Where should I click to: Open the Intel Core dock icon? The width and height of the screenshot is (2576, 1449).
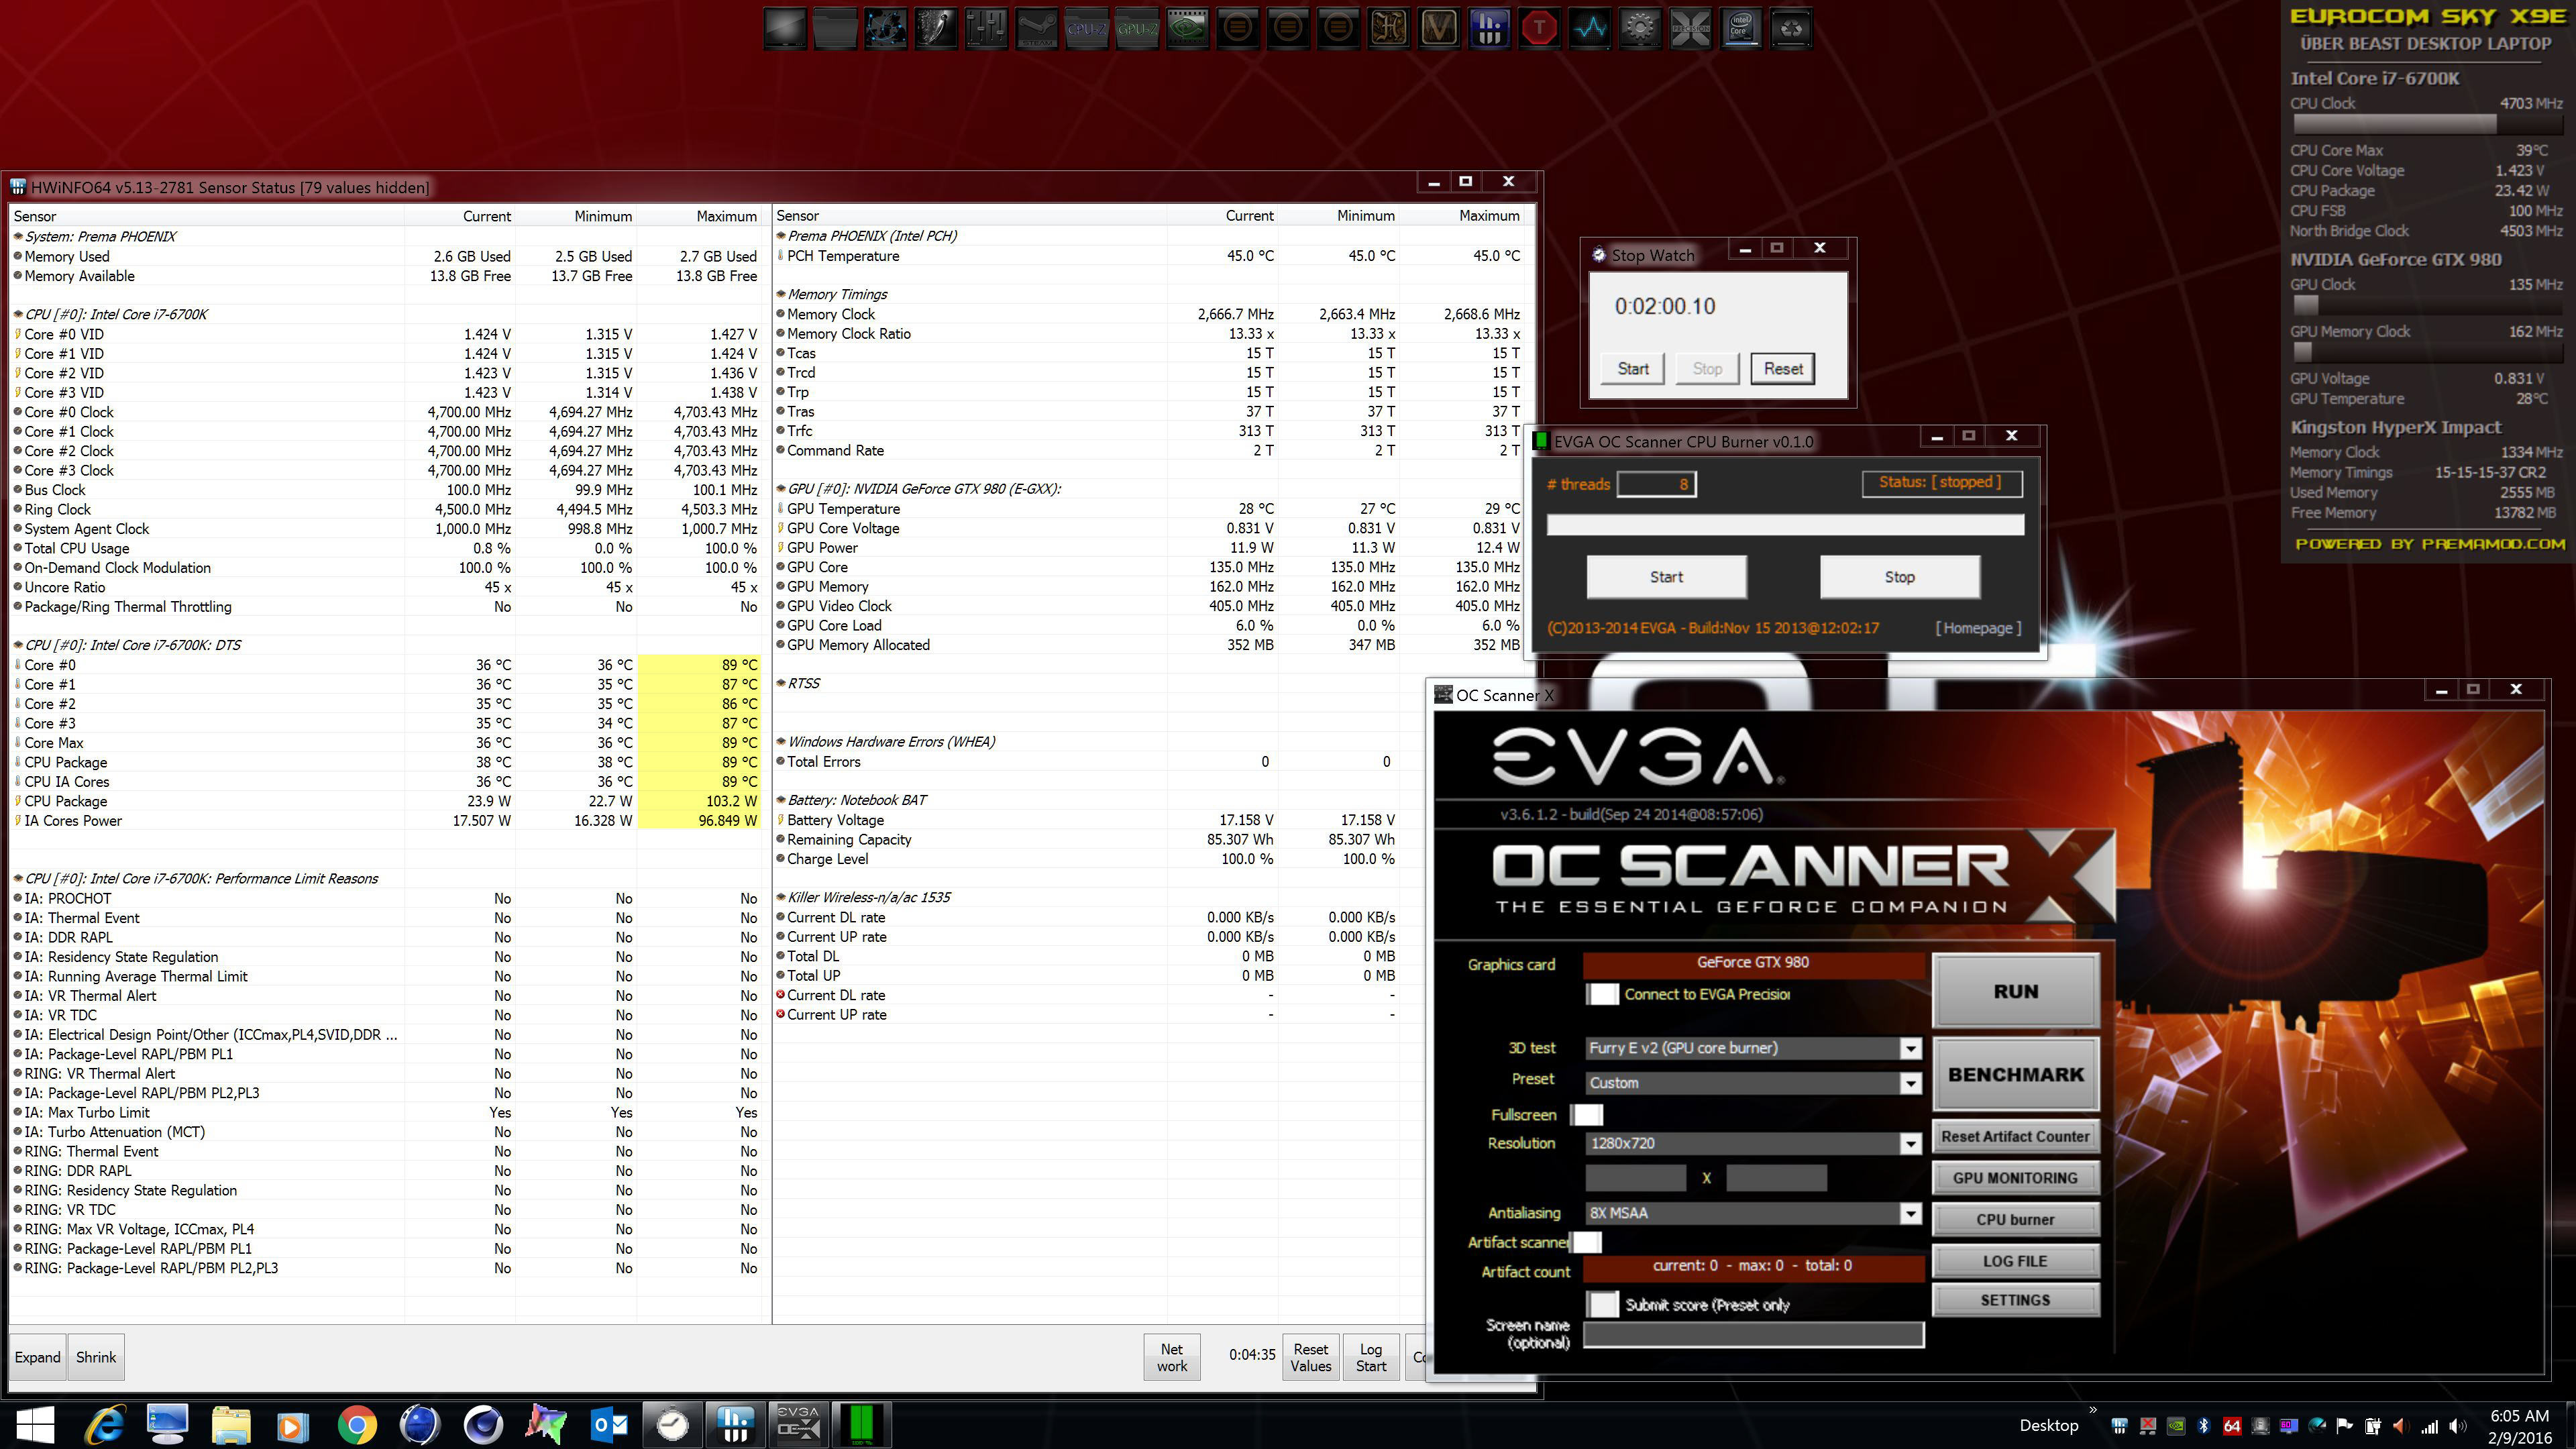point(1741,29)
